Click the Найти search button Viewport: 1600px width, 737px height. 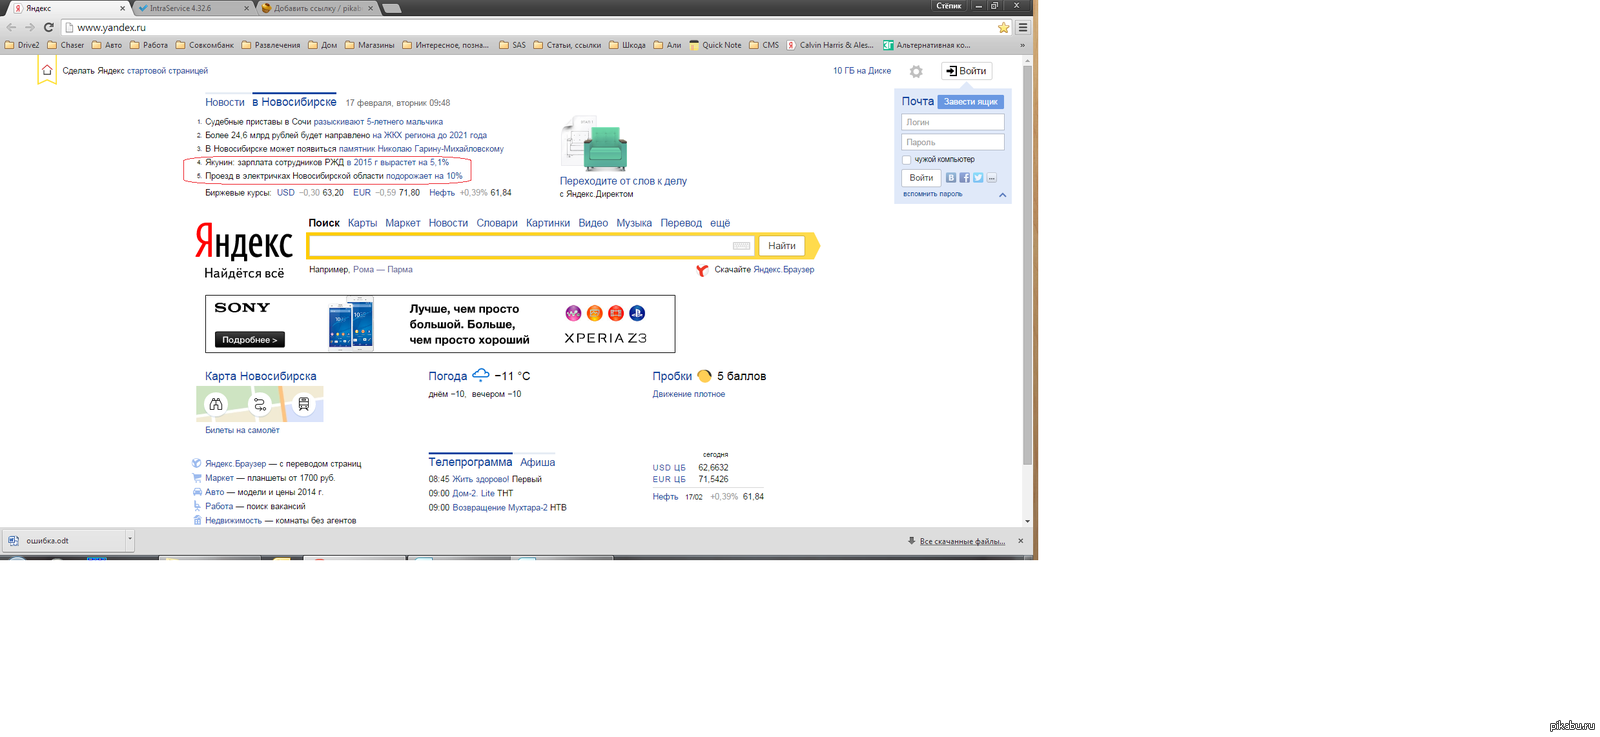coord(782,246)
